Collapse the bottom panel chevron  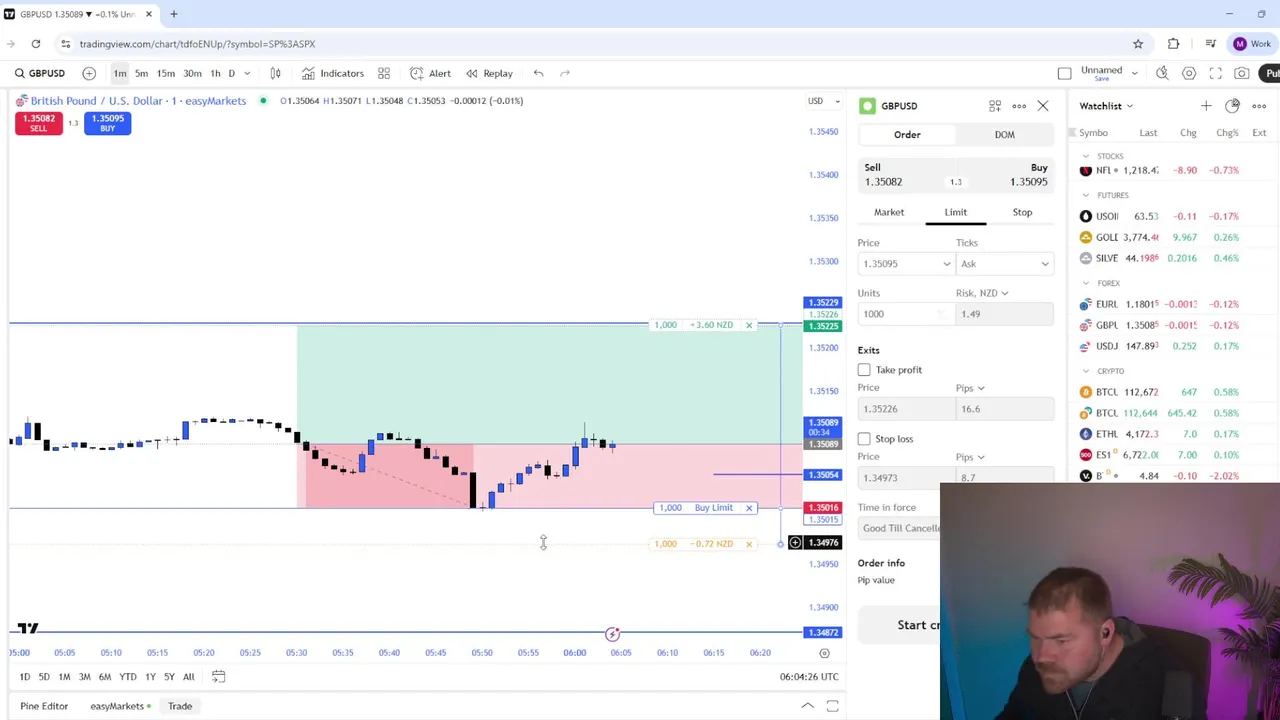[x=807, y=706]
